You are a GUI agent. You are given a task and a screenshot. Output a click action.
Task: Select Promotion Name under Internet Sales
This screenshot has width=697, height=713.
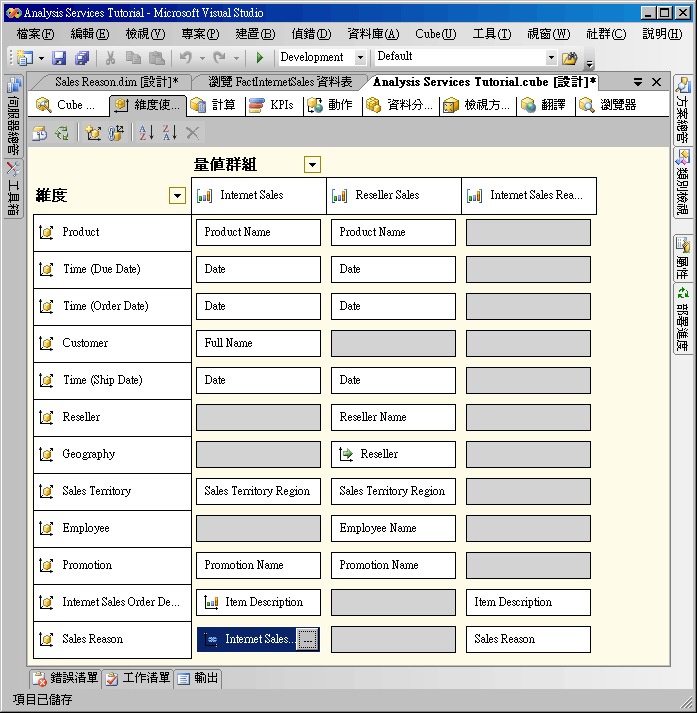(258, 565)
